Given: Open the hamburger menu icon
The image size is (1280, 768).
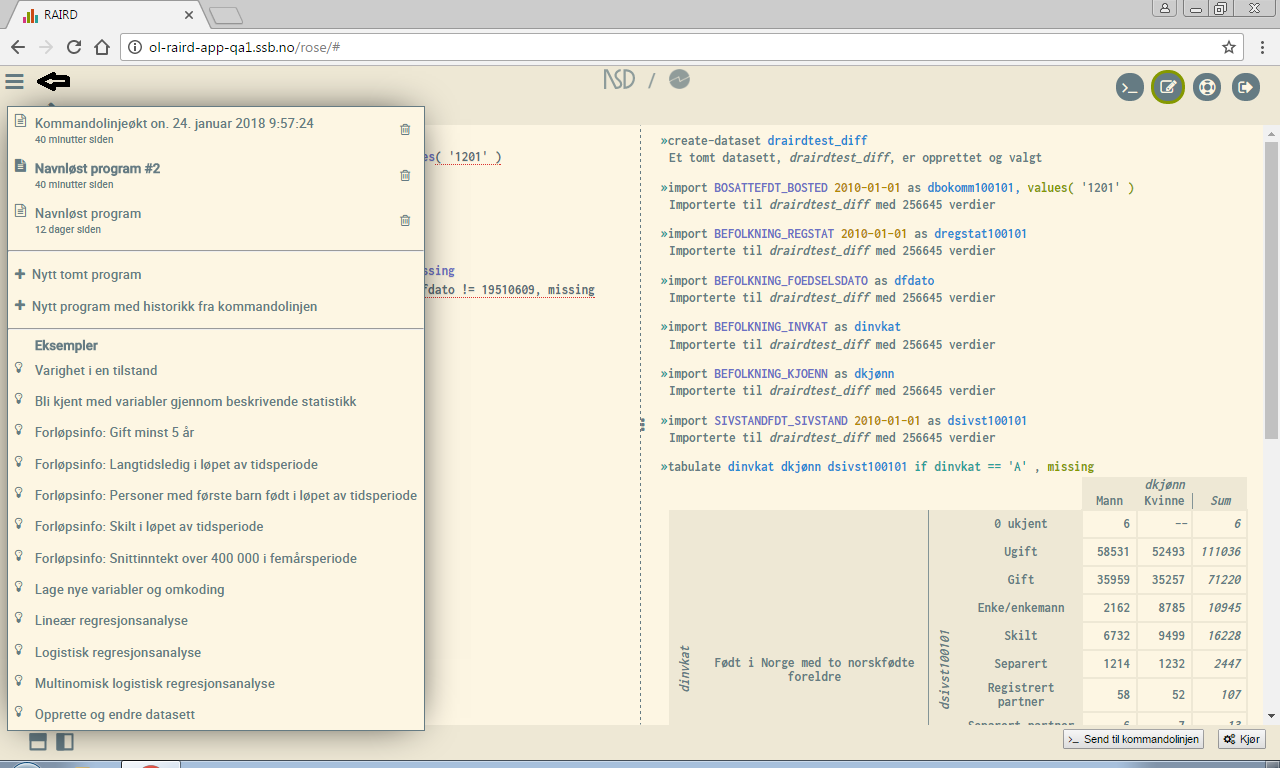Looking at the screenshot, I should pyautogui.click(x=14, y=81).
